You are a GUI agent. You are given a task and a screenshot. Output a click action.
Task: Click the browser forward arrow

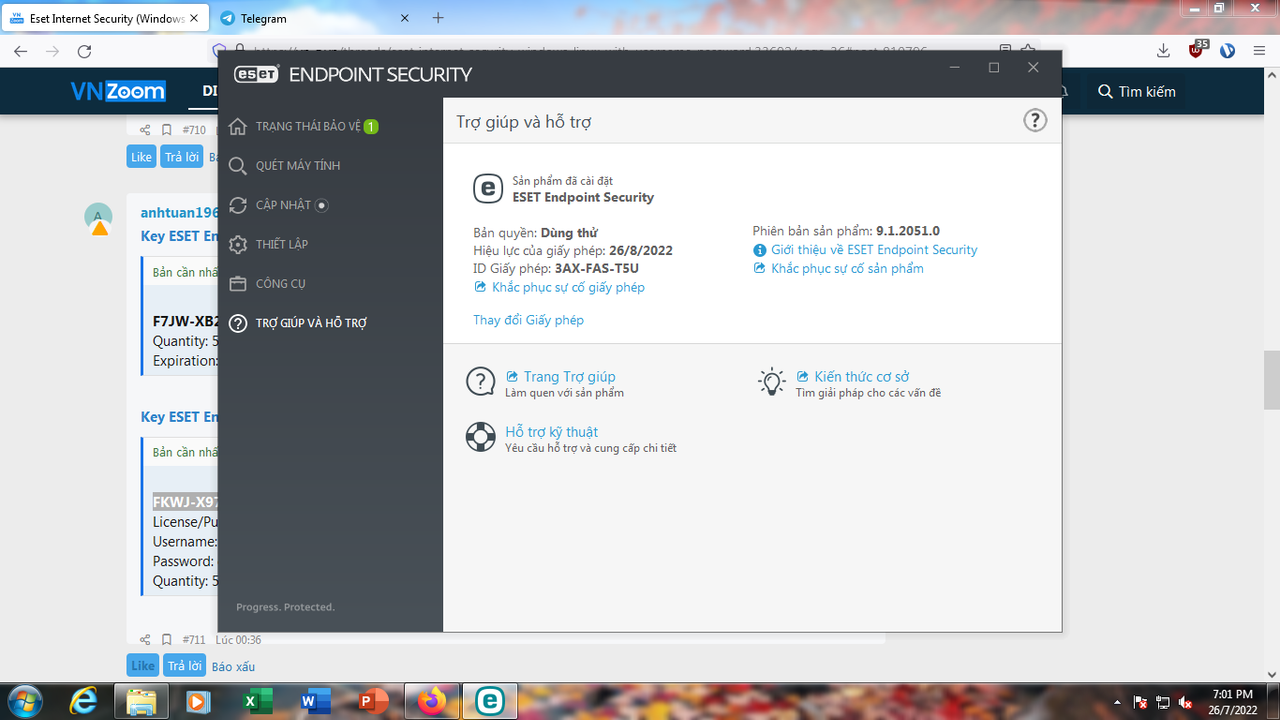pyautogui.click(x=52, y=51)
